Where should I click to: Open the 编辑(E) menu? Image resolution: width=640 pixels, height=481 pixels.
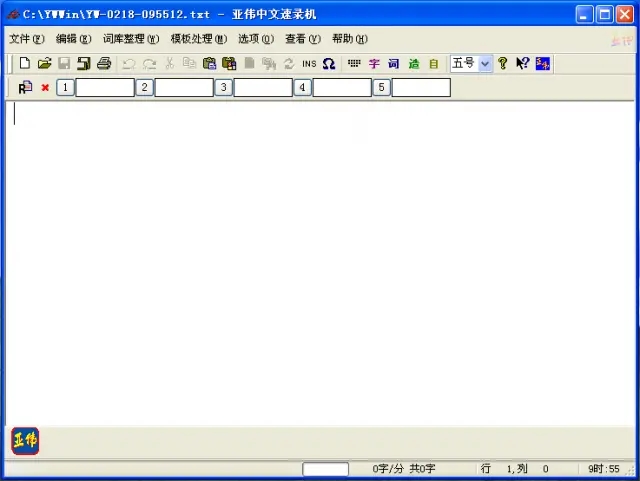coord(73,39)
